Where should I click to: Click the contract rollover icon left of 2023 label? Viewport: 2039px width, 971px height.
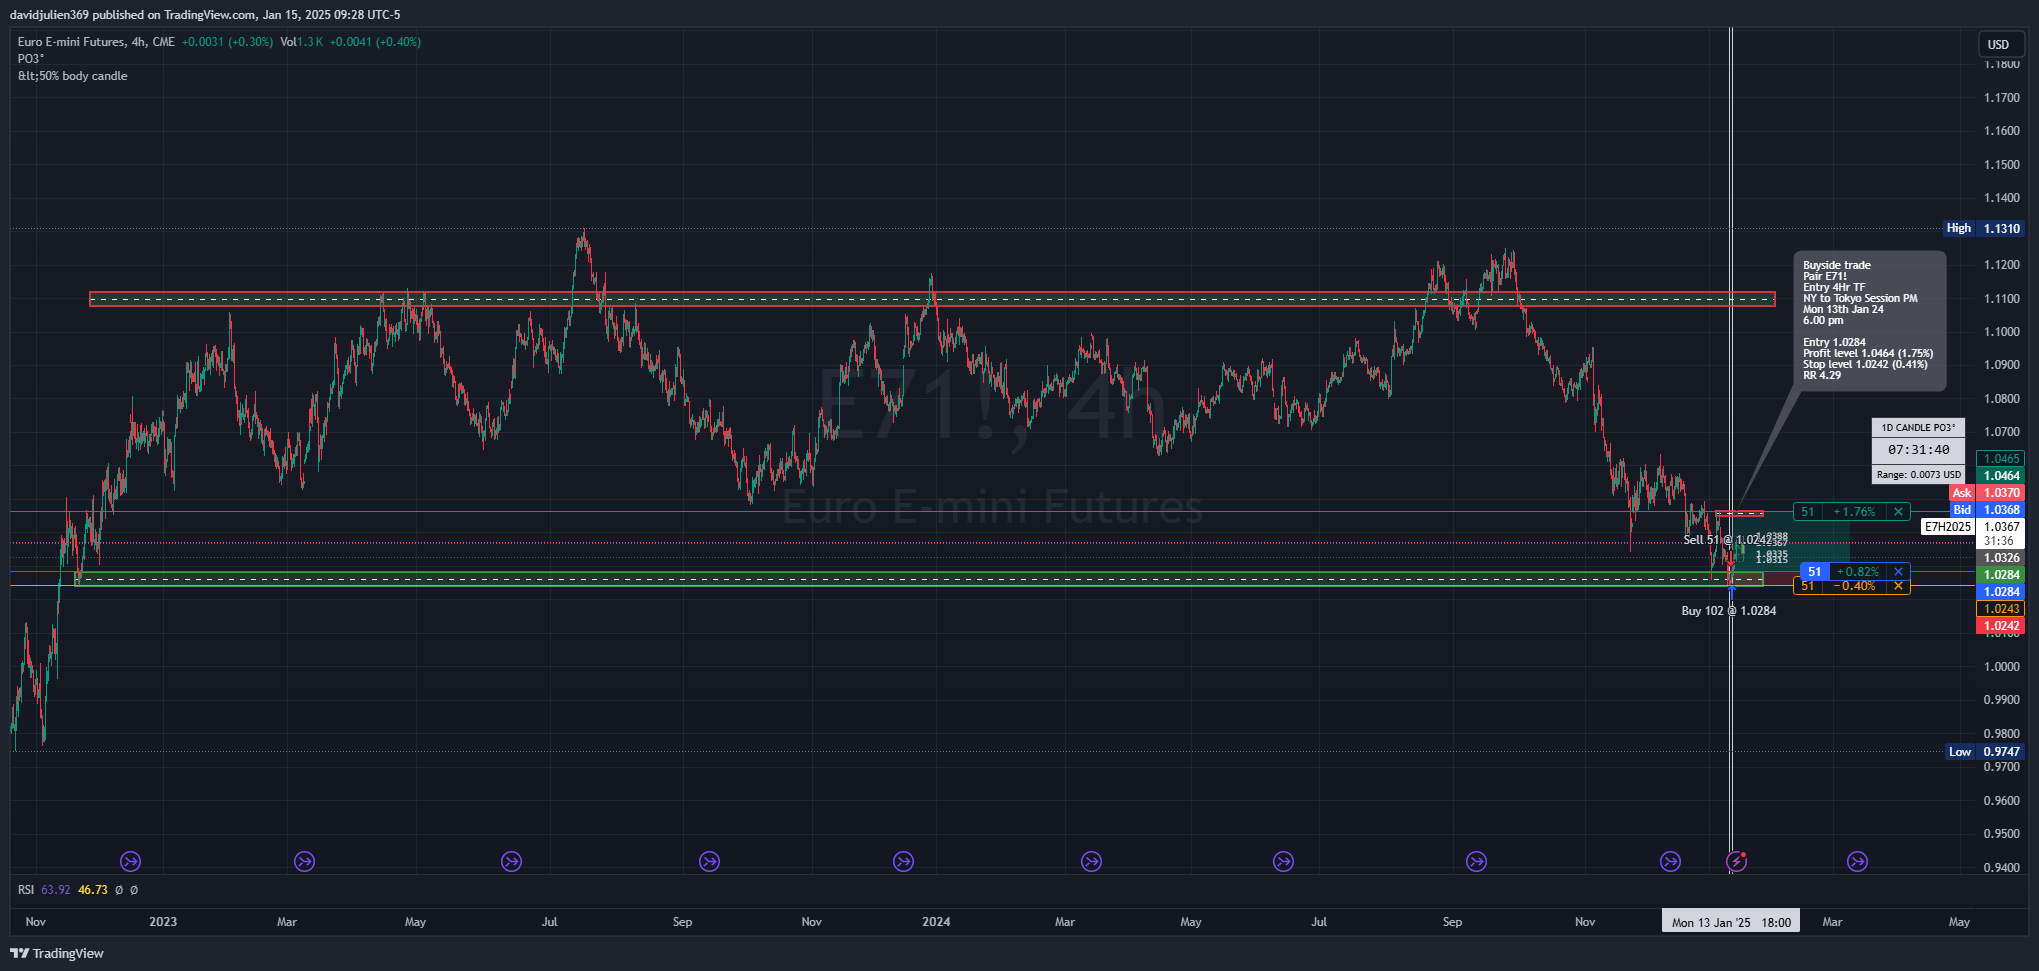coord(130,861)
